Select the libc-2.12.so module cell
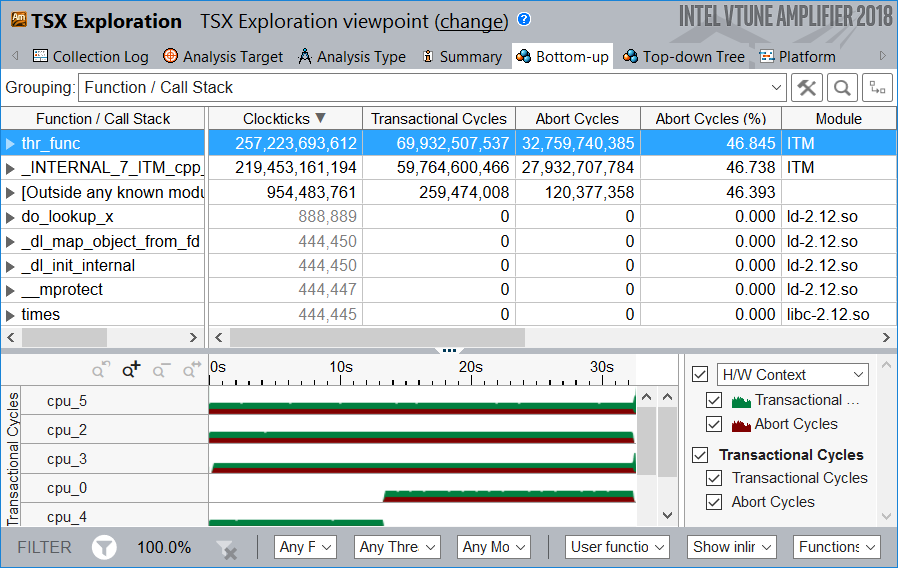Image resolution: width=898 pixels, height=568 pixels. 838,314
